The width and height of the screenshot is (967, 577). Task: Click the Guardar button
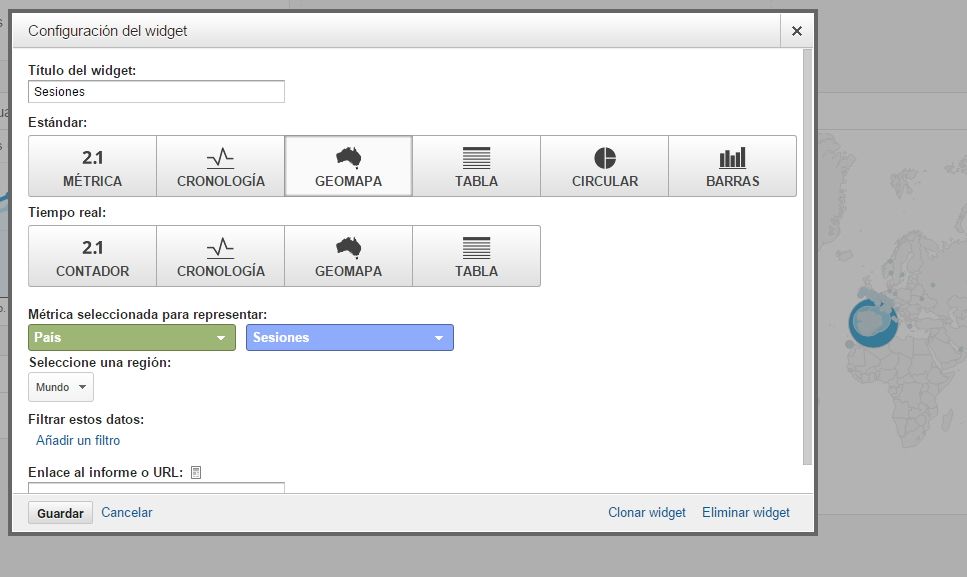[x=60, y=513]
